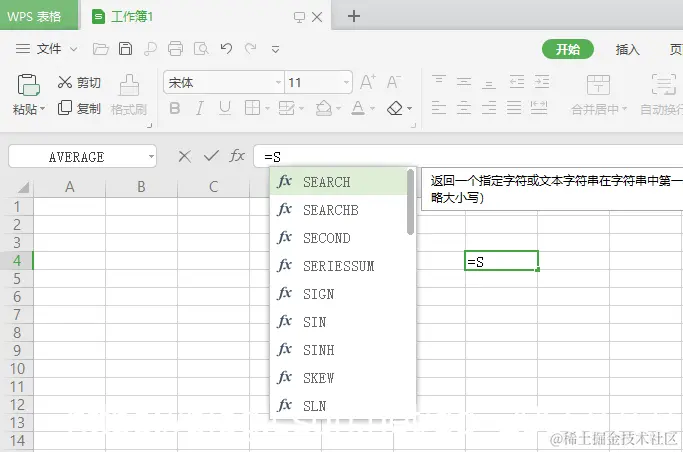Increase font size with A+ icon
683x452 pixels.
pos(368,82)
